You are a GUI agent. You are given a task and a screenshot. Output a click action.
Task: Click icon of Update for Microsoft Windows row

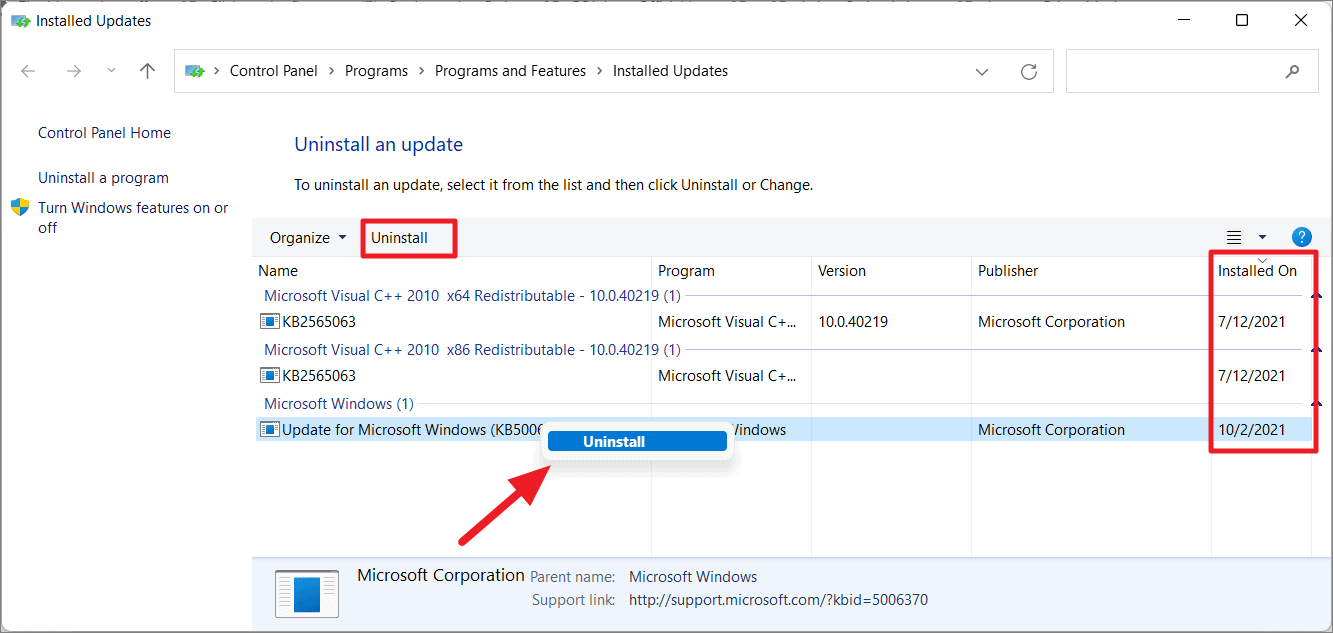coord(269,430)
